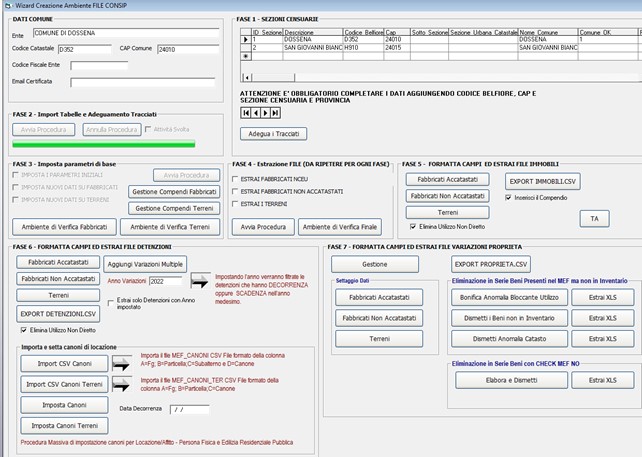Click the Data Decorrenza field

click(190, 409)
